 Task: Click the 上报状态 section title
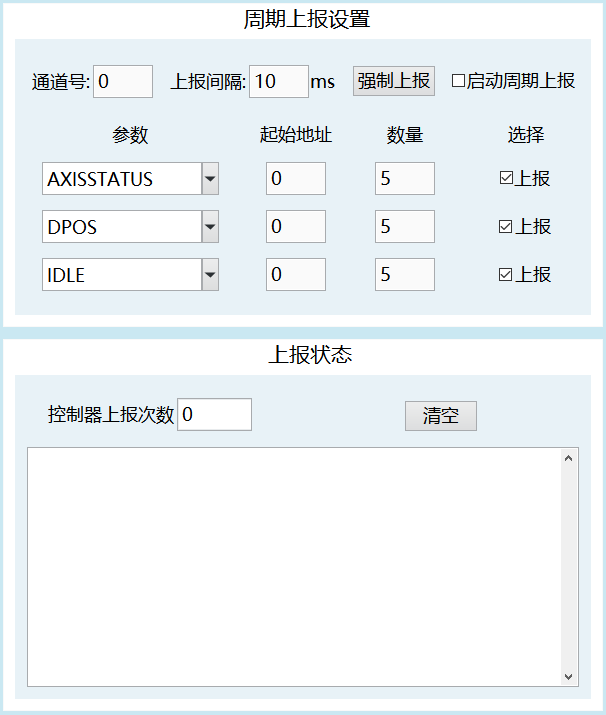tap(310, 355)
